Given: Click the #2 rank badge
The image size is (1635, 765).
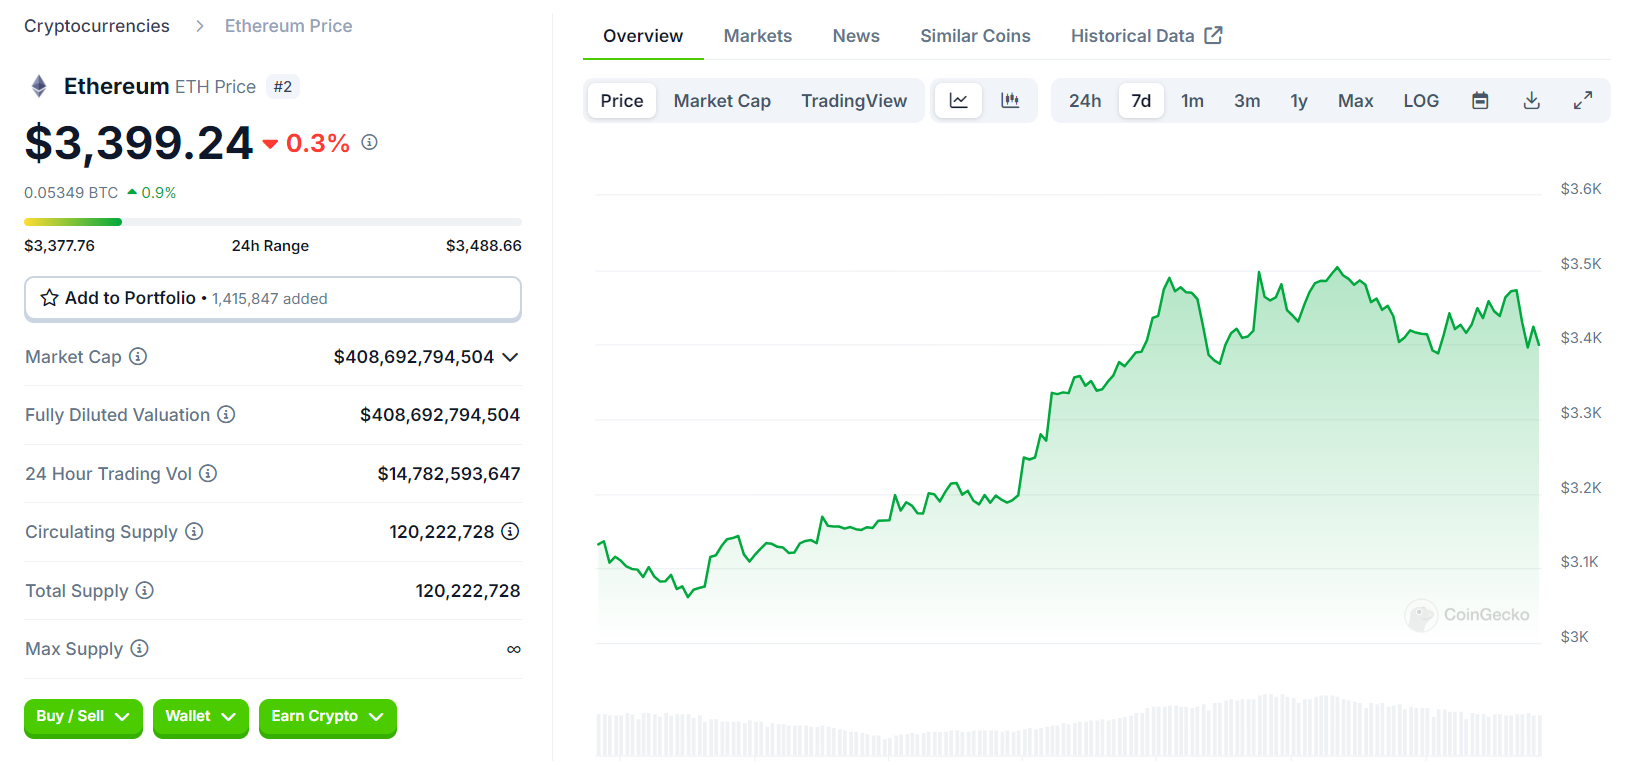Looking at the screenshot, I should pos(283,87).
